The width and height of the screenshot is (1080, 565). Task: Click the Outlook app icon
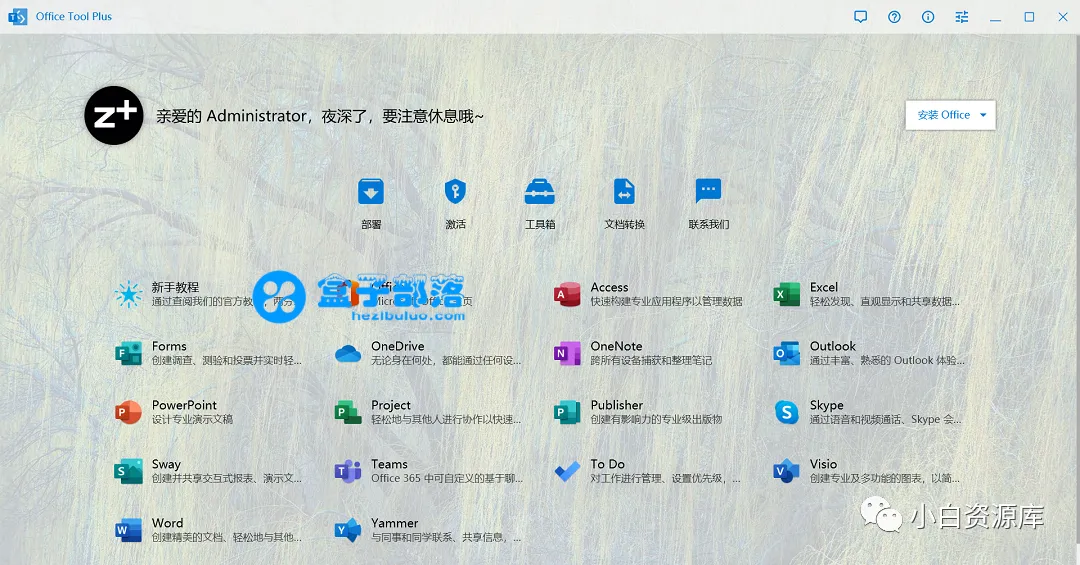[x=787, y=353]
